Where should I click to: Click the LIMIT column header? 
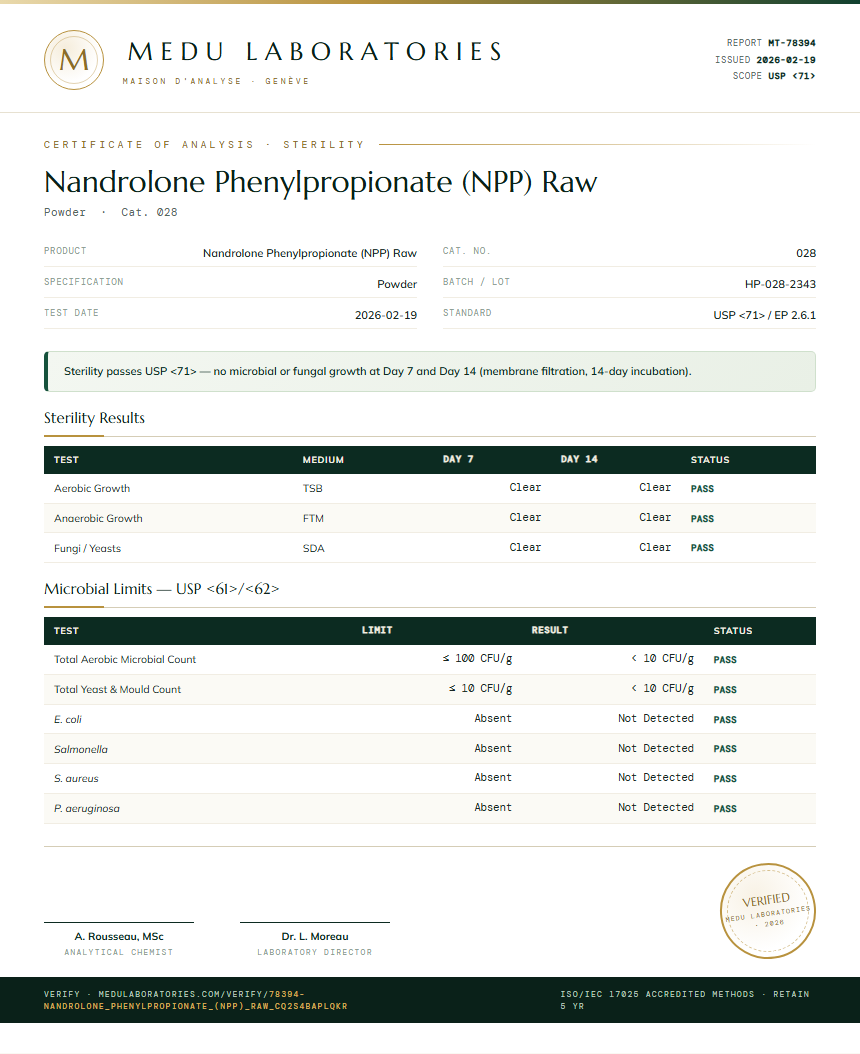click(377, 631)
